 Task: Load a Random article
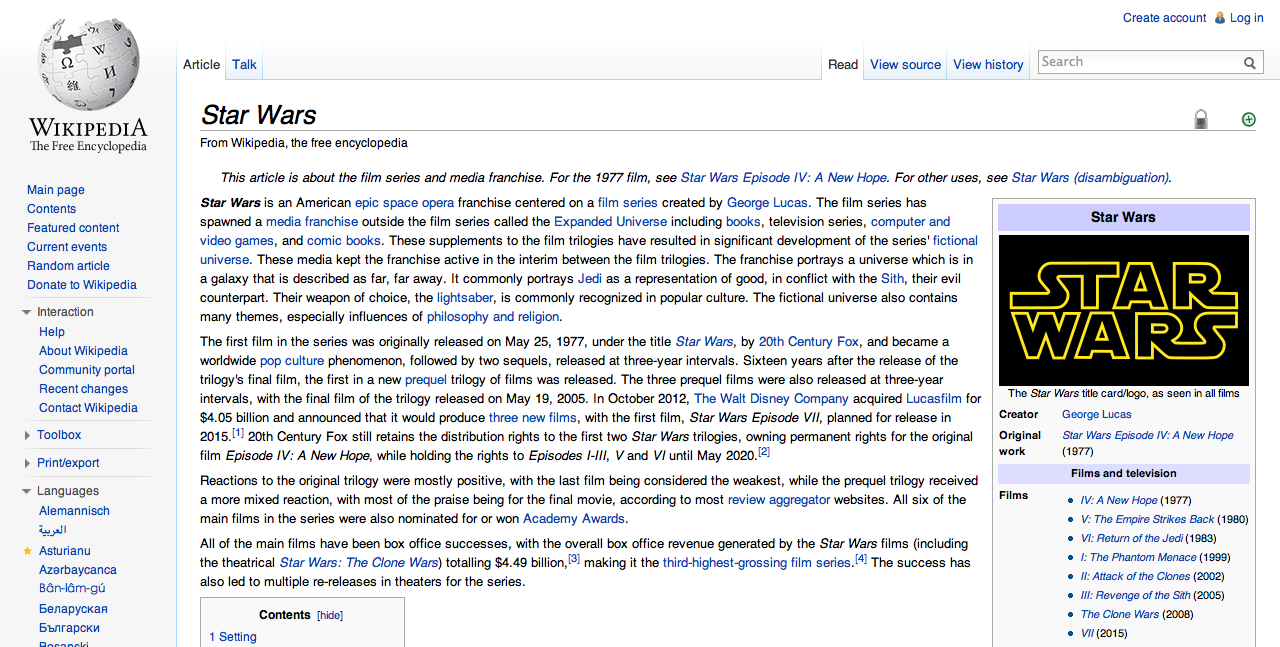pos(68,266)
